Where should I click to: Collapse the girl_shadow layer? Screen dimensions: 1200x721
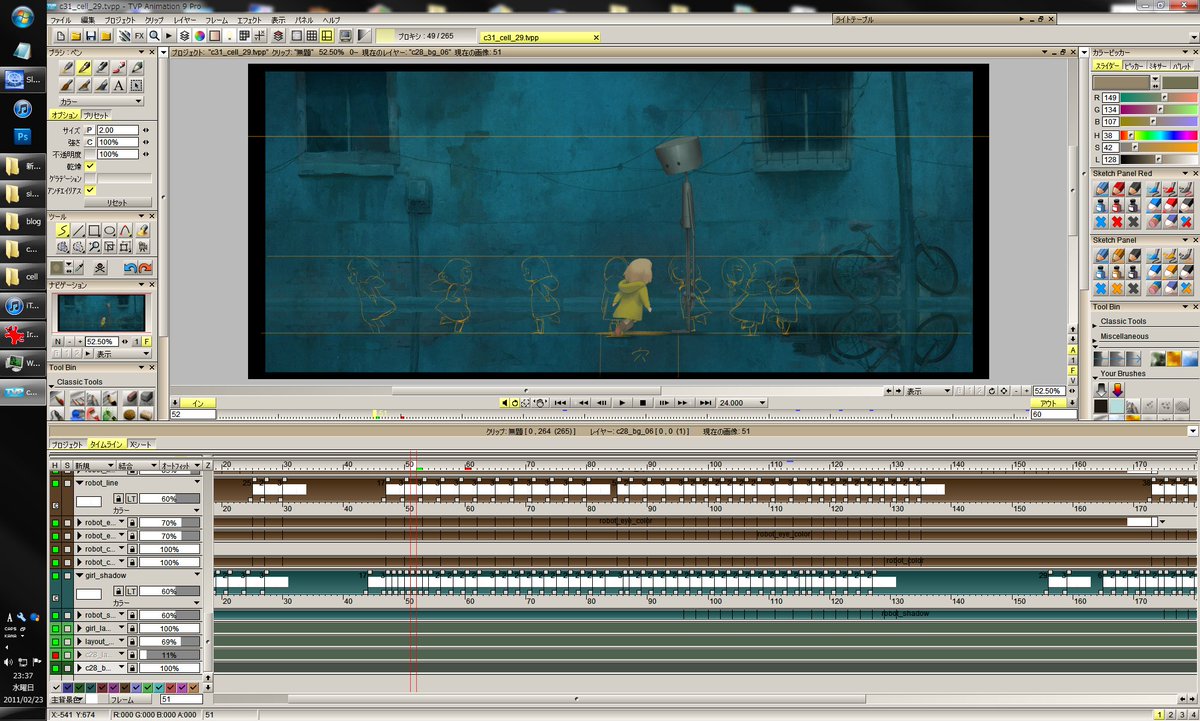[x=80, y=576]
